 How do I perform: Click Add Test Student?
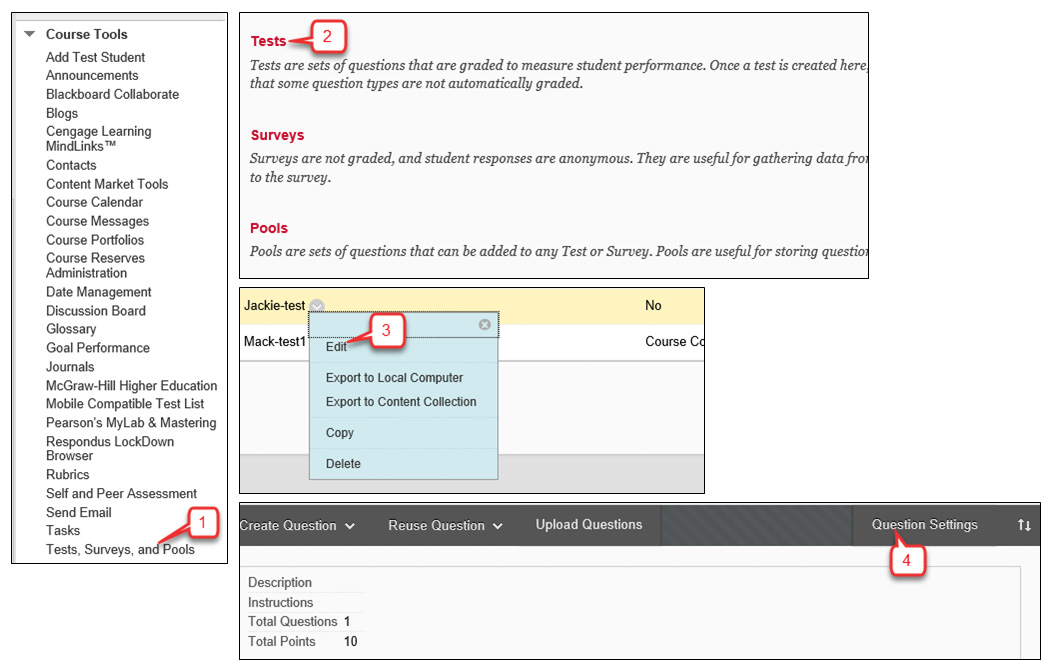click(95, 58)
